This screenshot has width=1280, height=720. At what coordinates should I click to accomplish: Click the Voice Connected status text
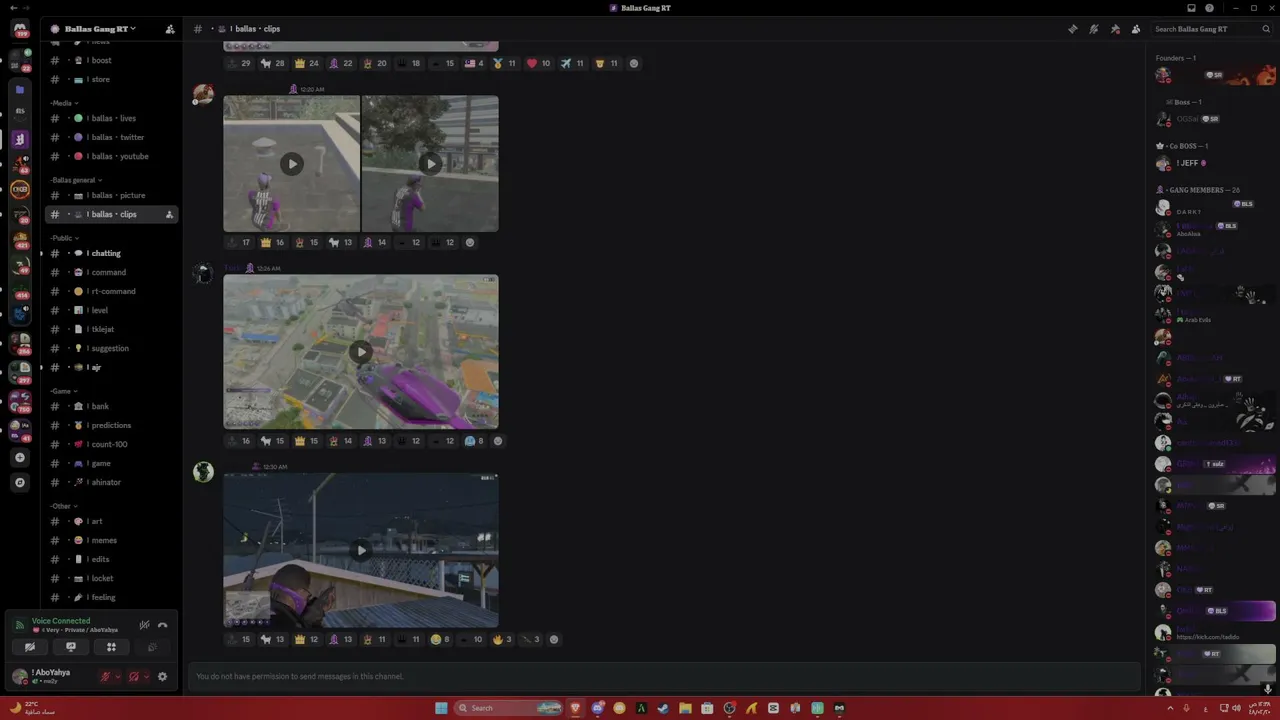61,621
